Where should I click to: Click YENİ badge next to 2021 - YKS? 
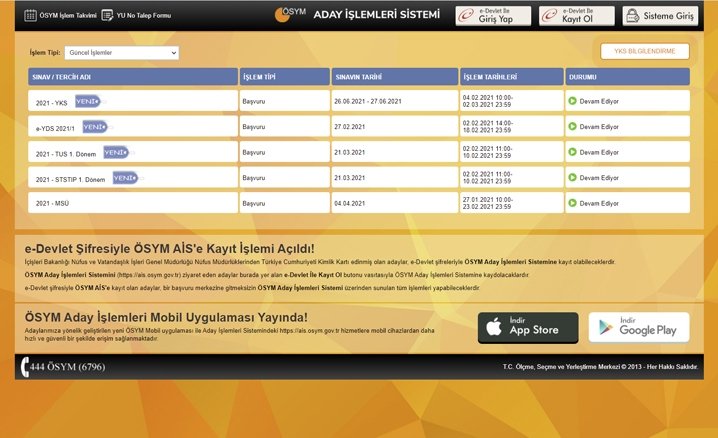tap(87, 101)
